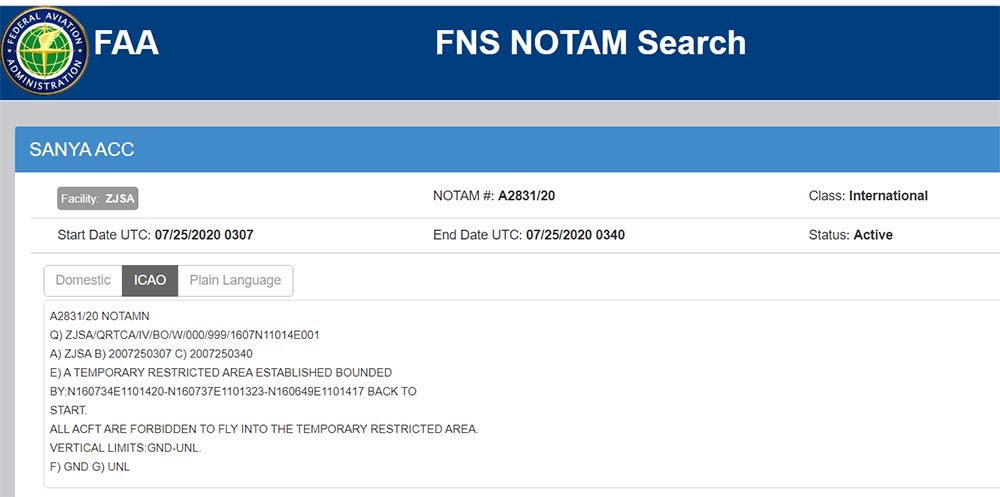Screen dimensions: 1000x497
Task: Click the BY: coordinates boundary line
Action: 233,391
